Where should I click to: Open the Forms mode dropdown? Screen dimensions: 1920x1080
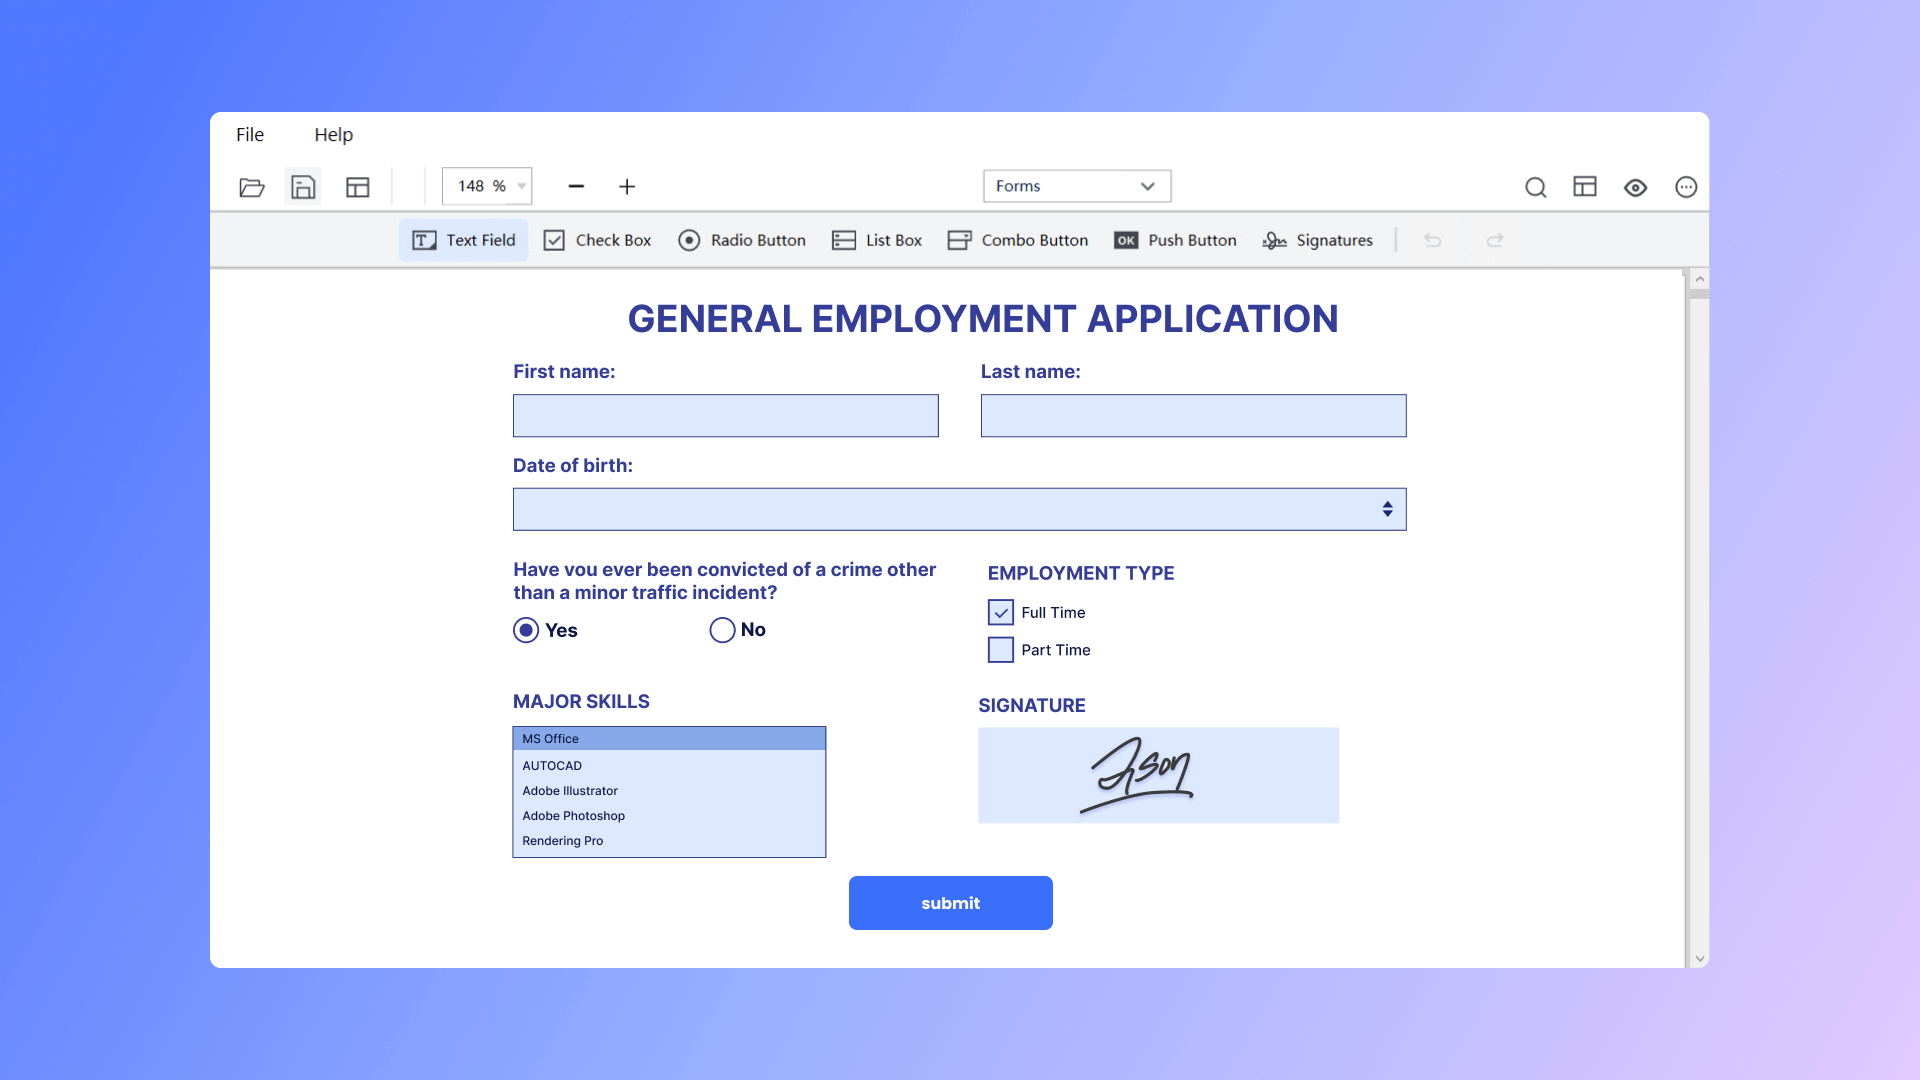tap(1076, 186)
